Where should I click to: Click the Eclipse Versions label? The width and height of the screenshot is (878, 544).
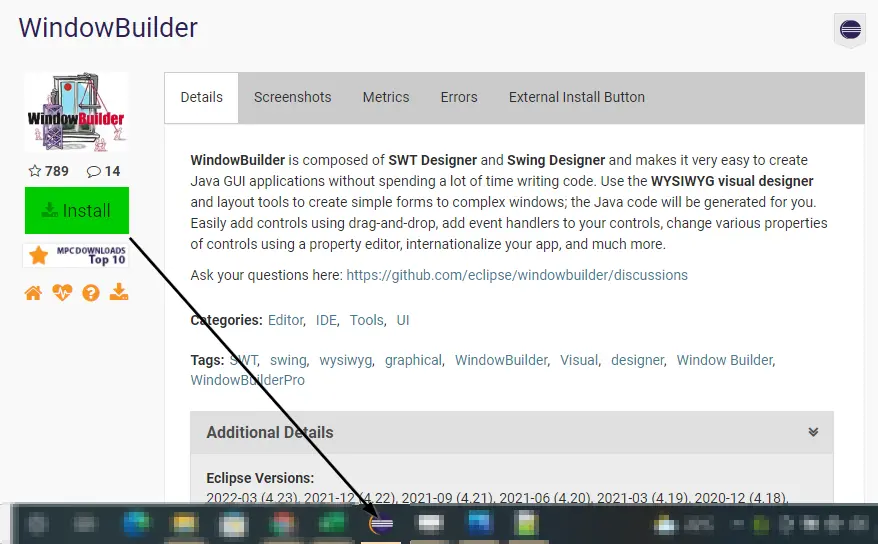click(260, 478)
